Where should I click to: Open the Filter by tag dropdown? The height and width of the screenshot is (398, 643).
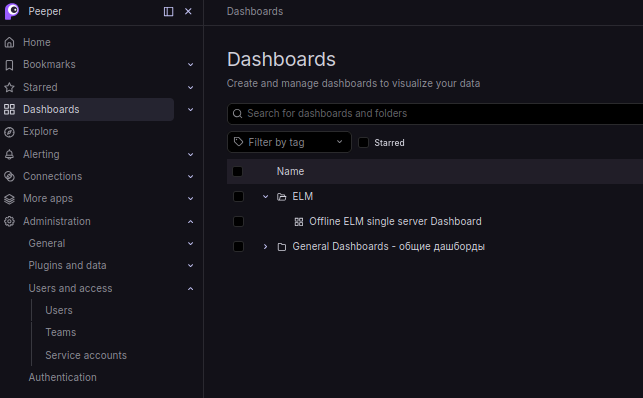click(289, 142)
